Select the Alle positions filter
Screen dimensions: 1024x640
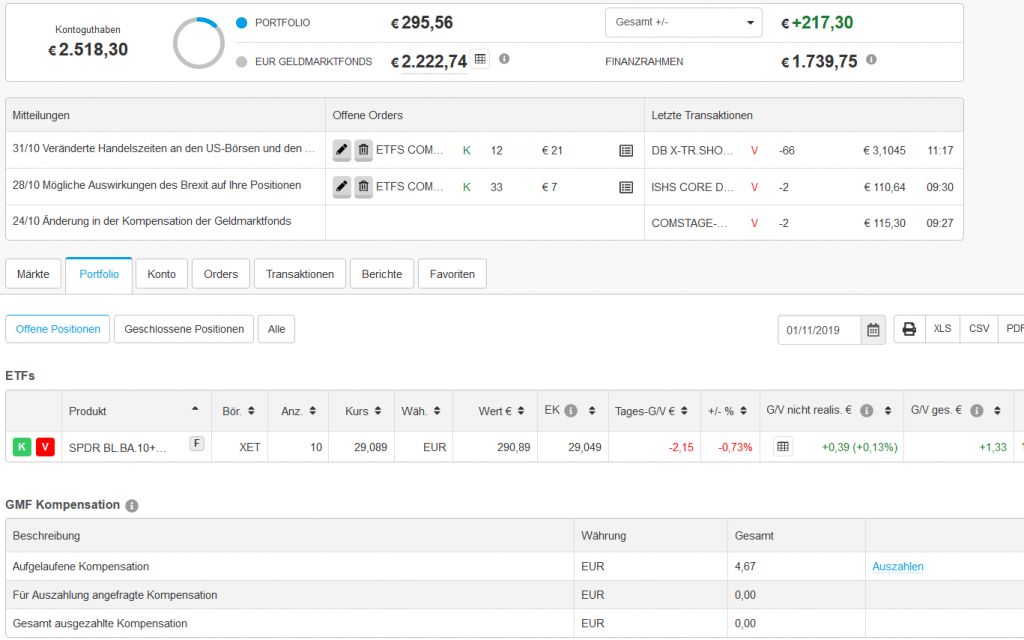point(276,329)
